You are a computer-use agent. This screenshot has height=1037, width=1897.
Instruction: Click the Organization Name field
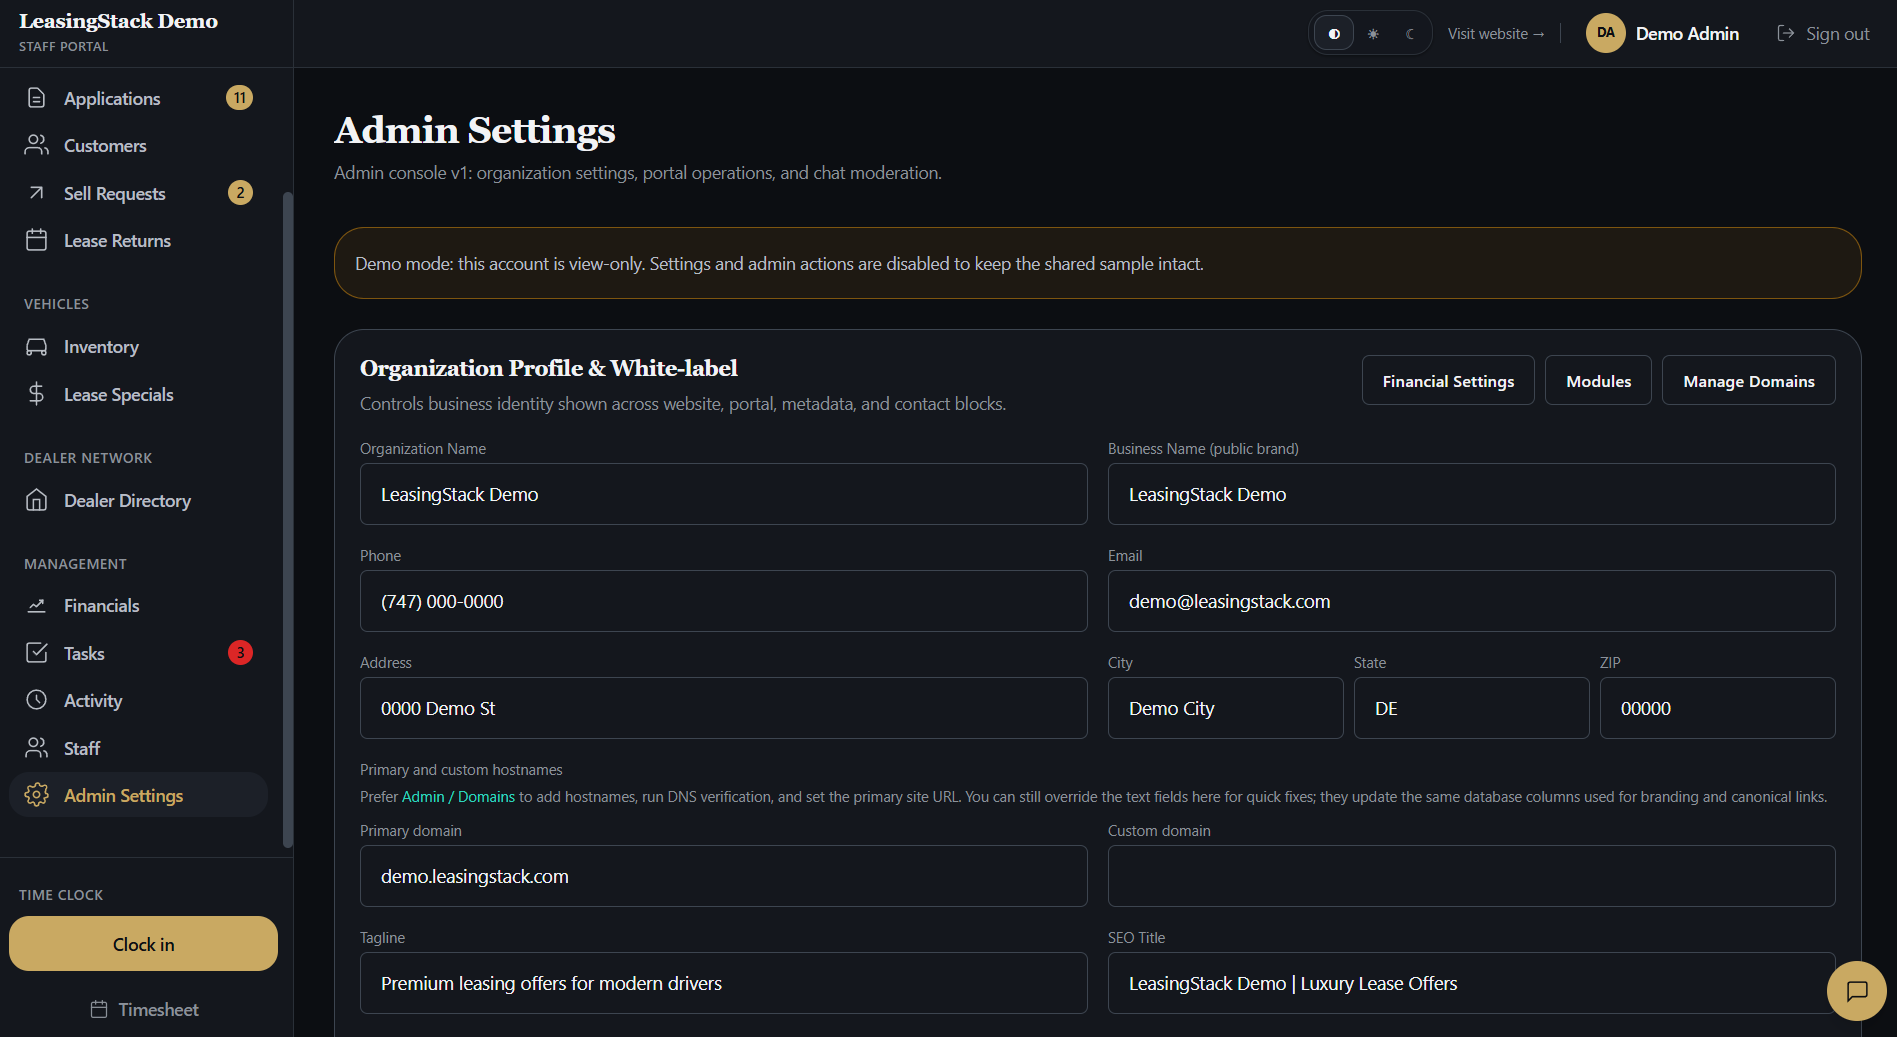pos(724,494)
